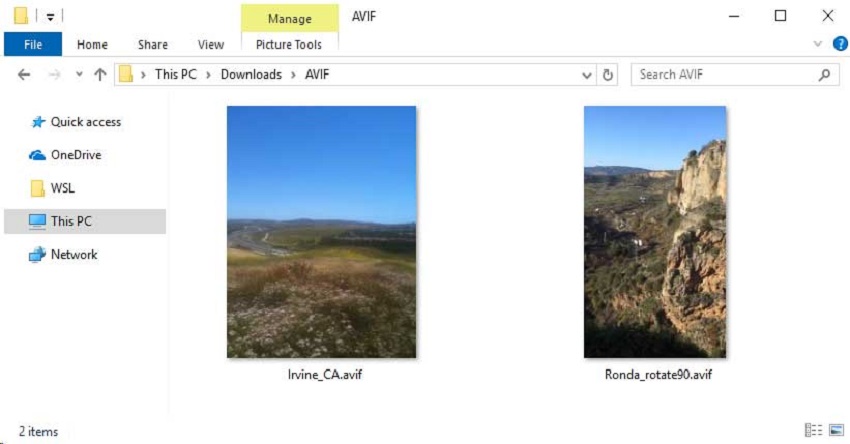Go up one folder level
The height and width of the screenshot is (444, 850).
(100, 75)
